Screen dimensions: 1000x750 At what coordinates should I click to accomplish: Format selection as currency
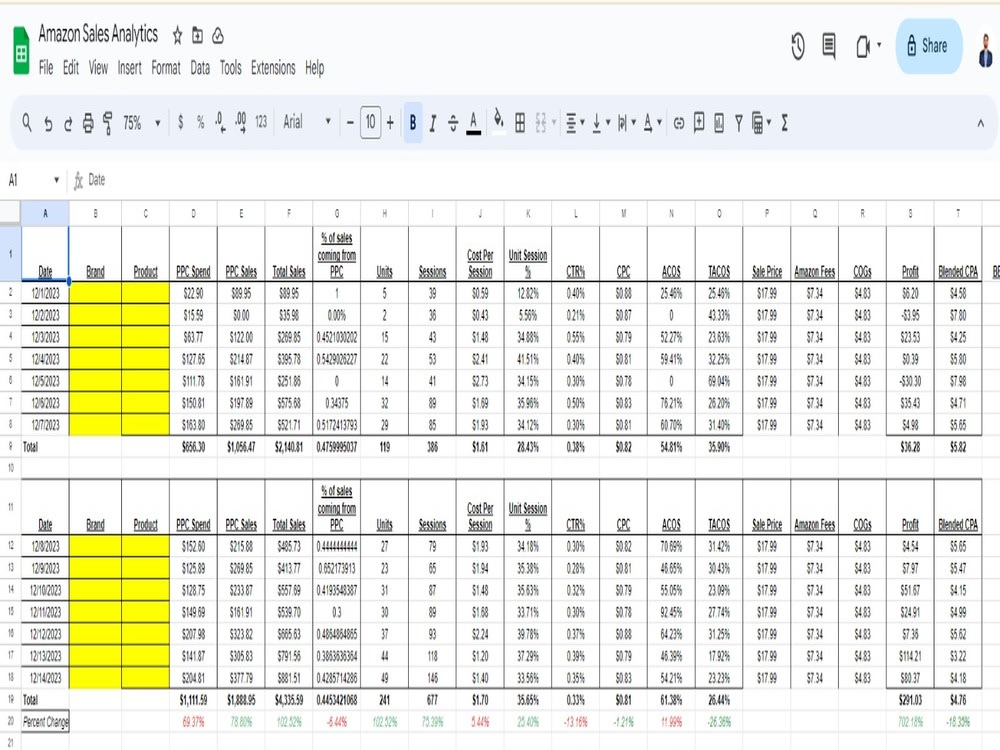180,122
